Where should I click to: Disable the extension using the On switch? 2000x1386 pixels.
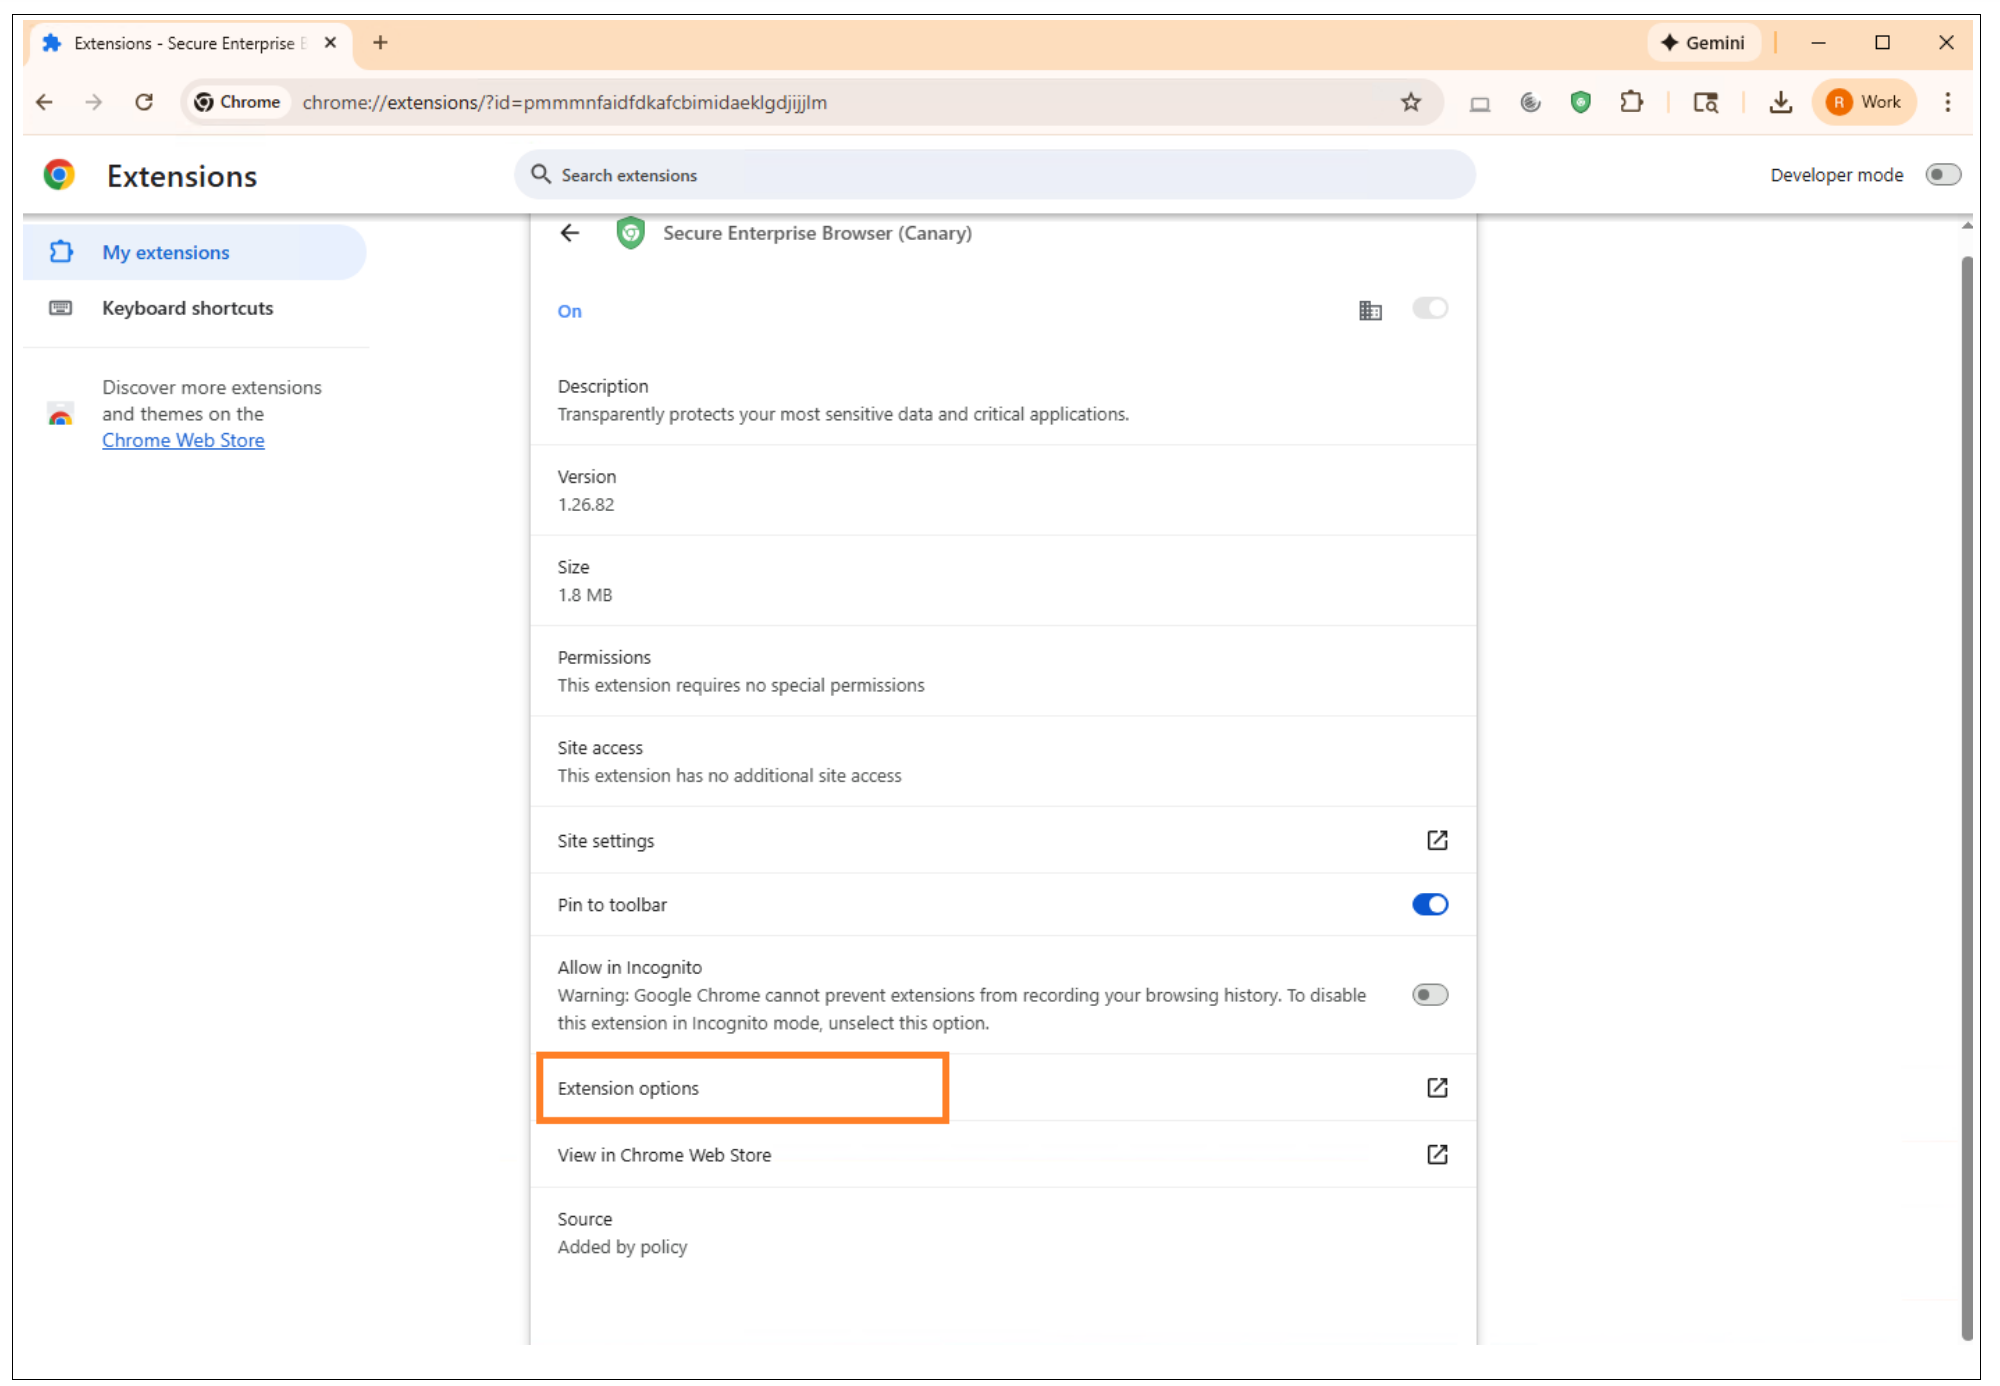1430,309
